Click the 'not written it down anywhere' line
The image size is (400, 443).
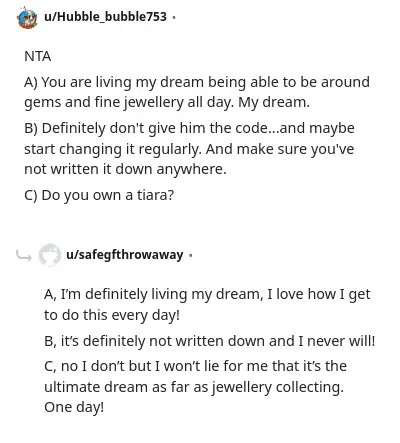[125, 169]
